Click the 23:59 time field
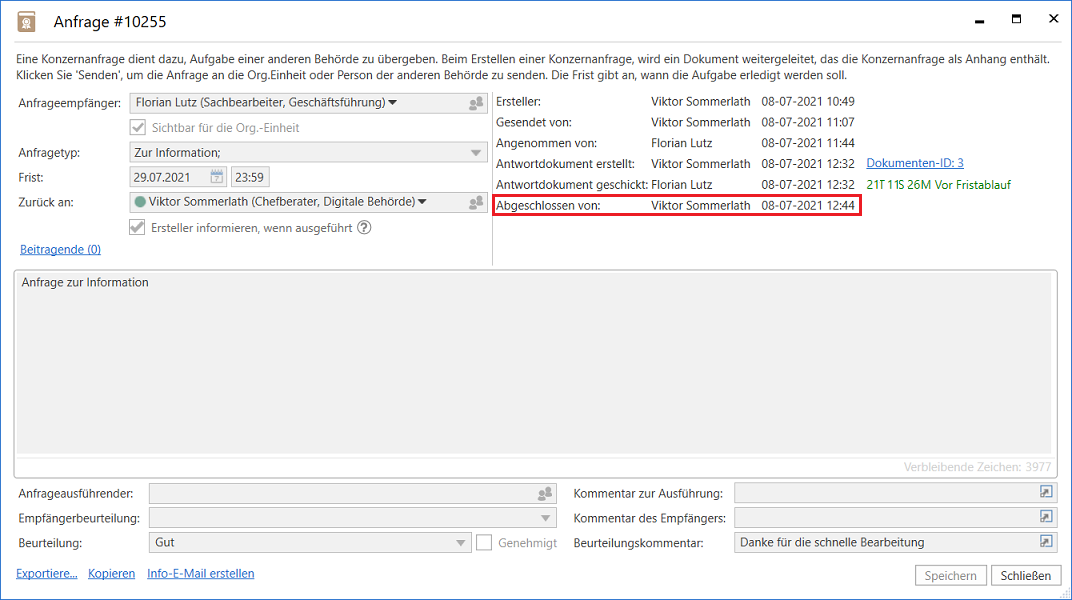1072x600 pixels. pyautogui.click(x=250, y=178)
